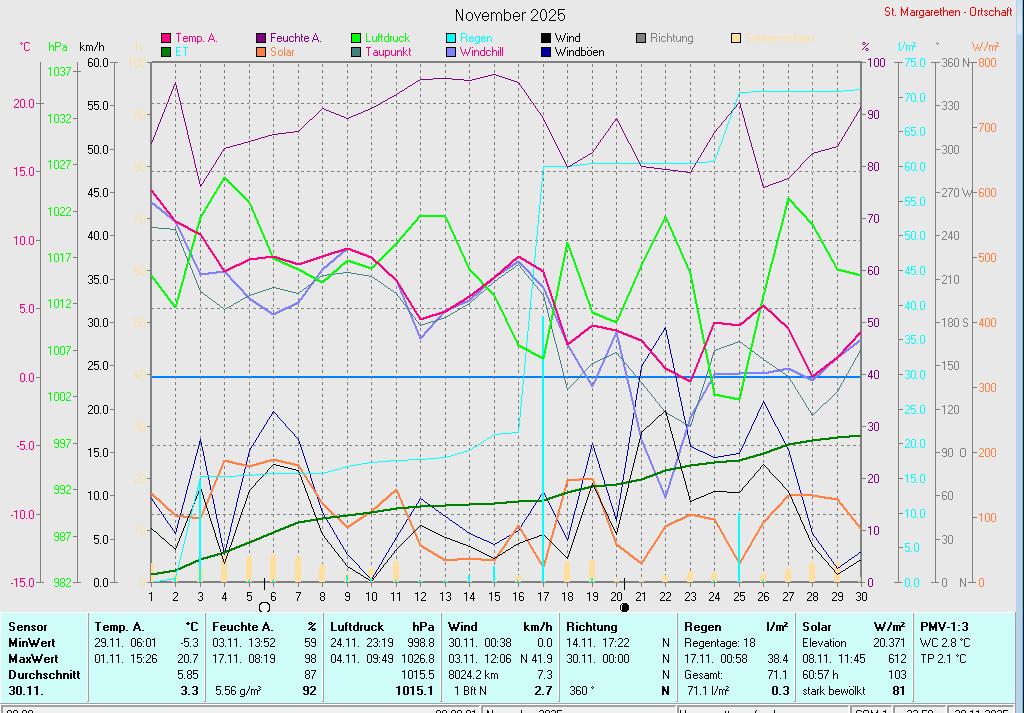Click the PMV-1:3 header in statistics panel
The width and height of the screenshot is (1024, 713).
click(945, 627)
